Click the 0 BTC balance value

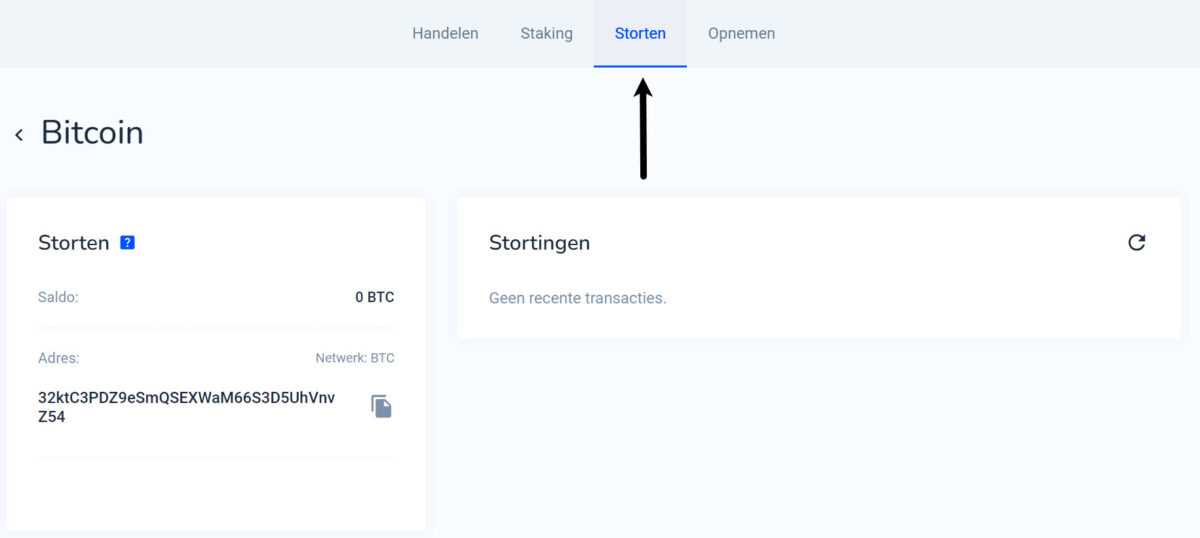pyautogui.click(x=375, y=297)
